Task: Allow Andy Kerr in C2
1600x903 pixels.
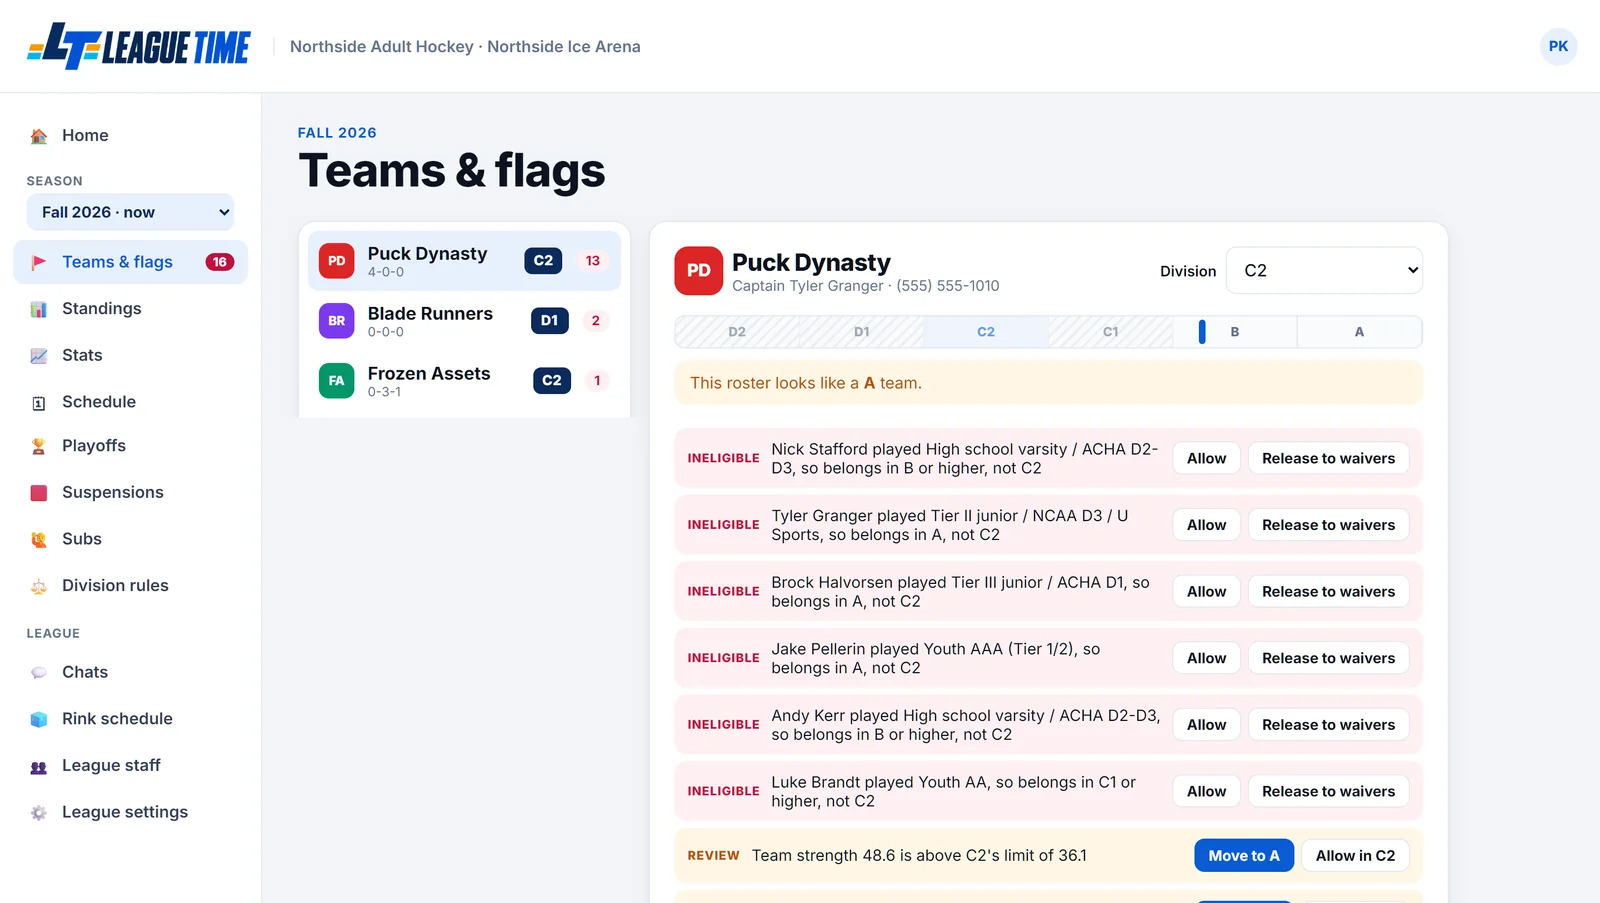Action: point(1206,725)
